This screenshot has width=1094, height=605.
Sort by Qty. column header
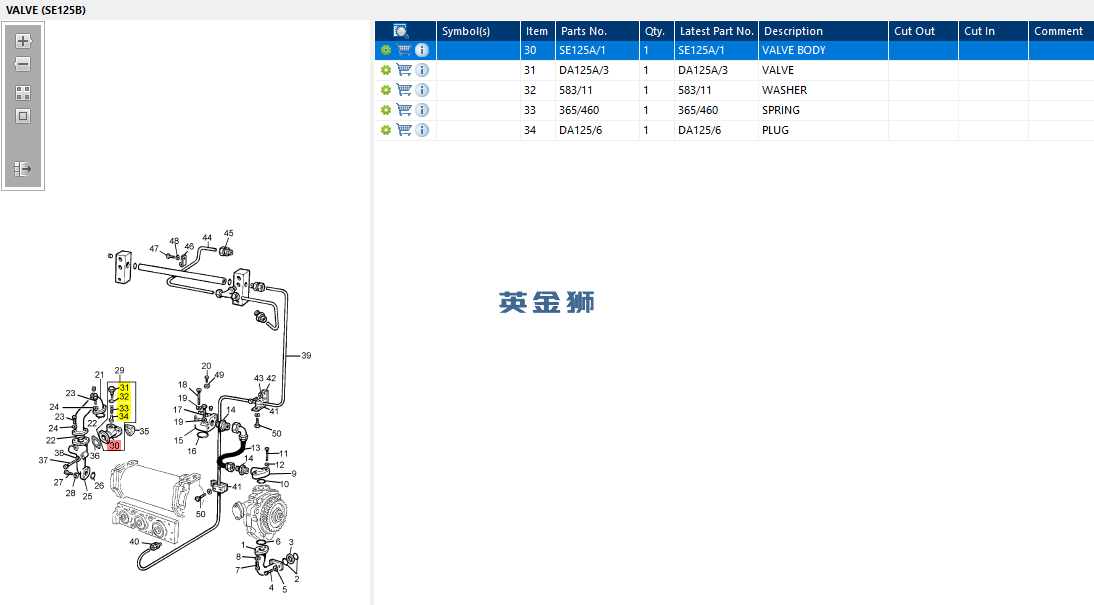657,31
